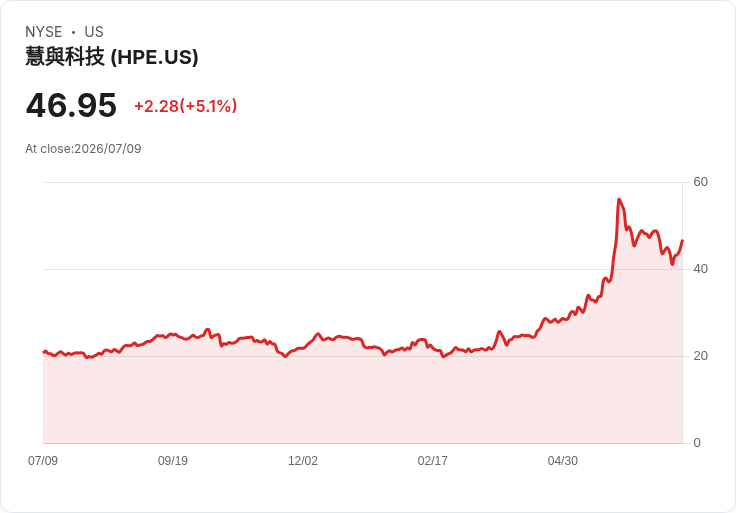736x513 pixels.
Task: Click the US market label
Action: pyautogui.click(x=94, y=32)
